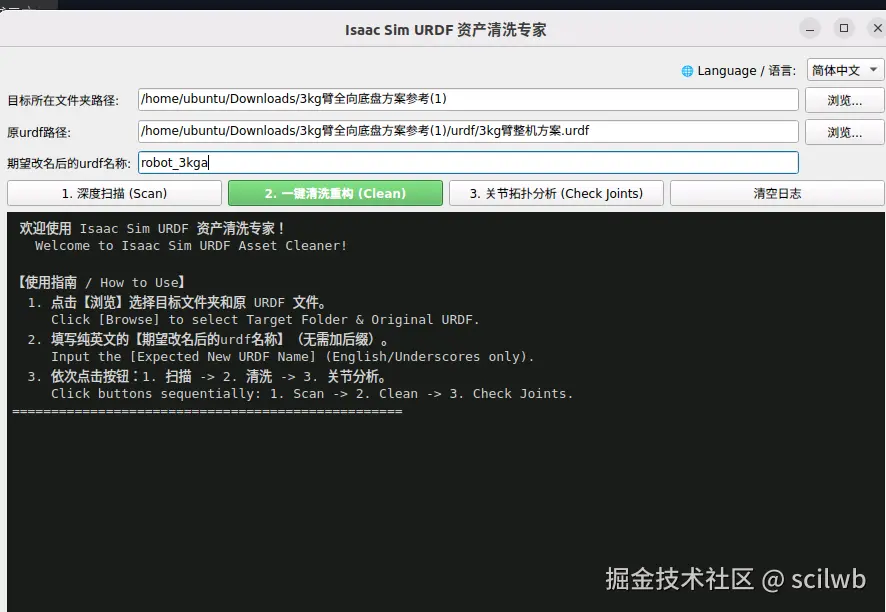The image size is (886, 612).
Task: Start 1. 深度扫描 (Scan)
Action: (114, 193)
